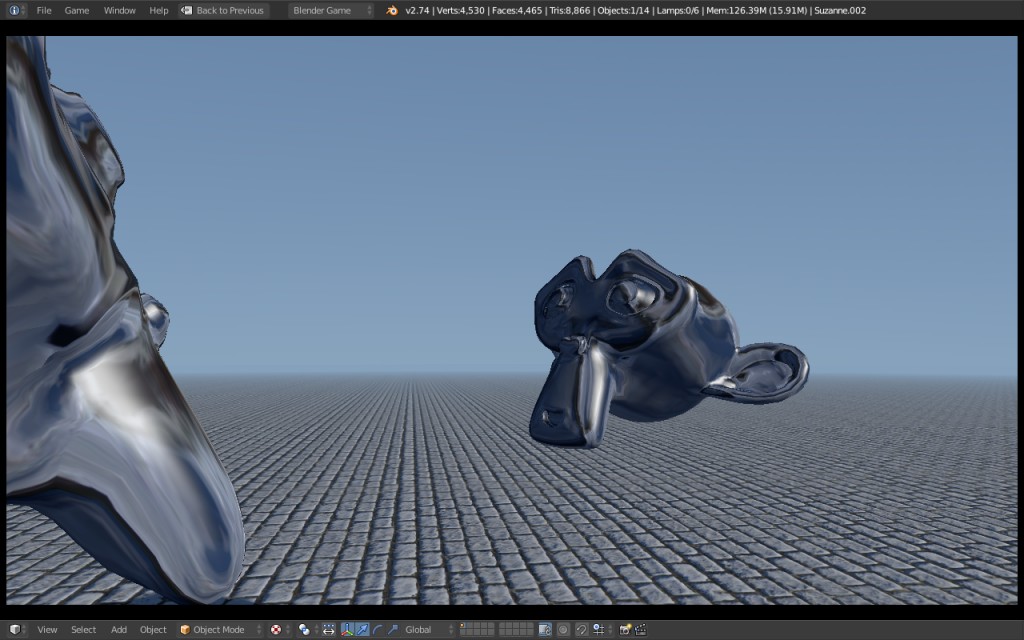The image size is (1024, 640).
Task: Open the Game menu
Action: pyautogui.click(x=76, y=10)
